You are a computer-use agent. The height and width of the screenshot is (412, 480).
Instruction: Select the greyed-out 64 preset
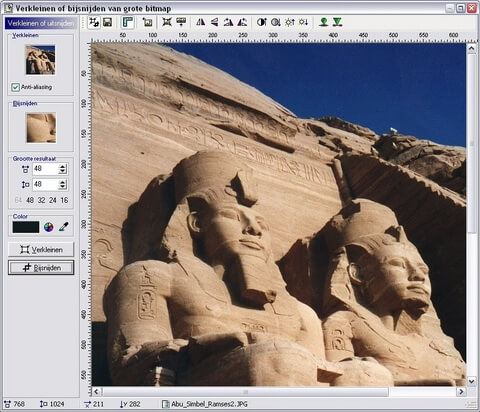click(18, 200)
